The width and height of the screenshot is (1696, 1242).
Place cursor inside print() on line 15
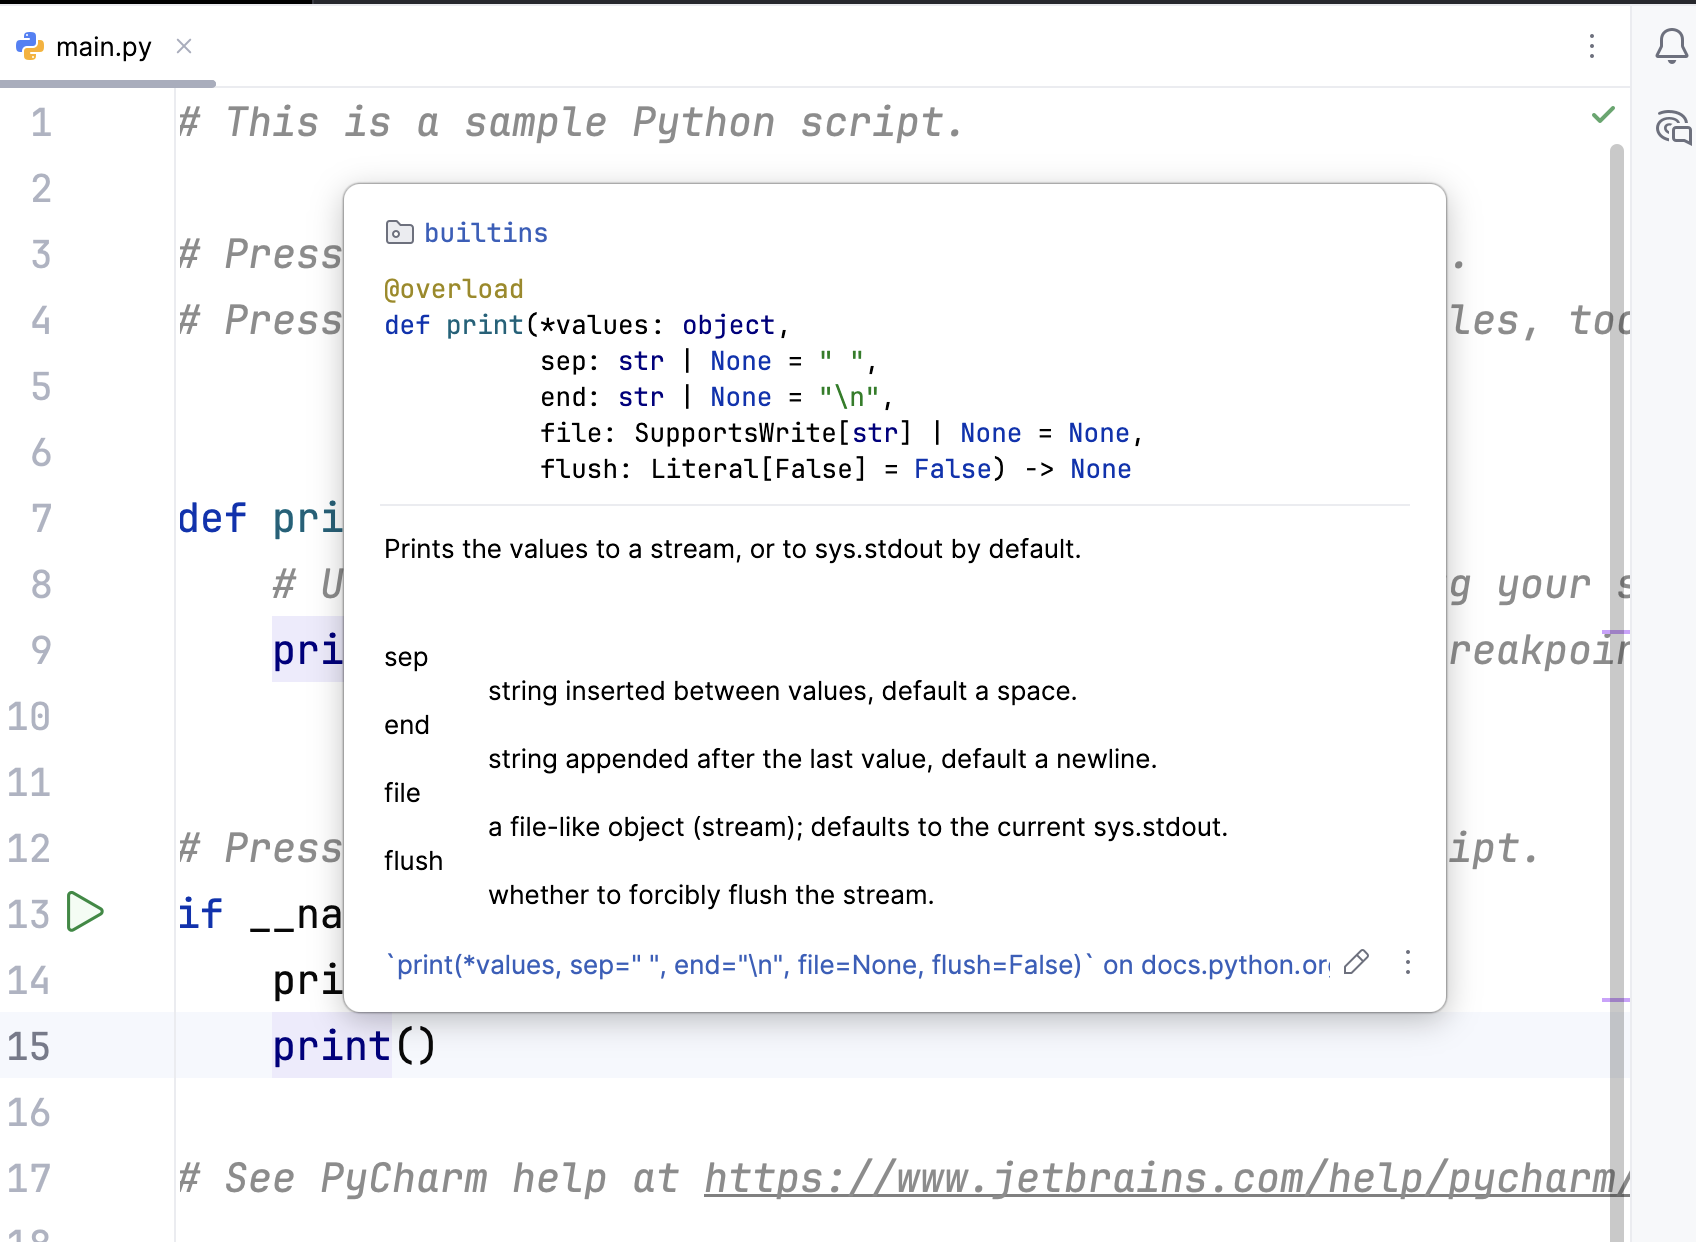pos(416,1046)
